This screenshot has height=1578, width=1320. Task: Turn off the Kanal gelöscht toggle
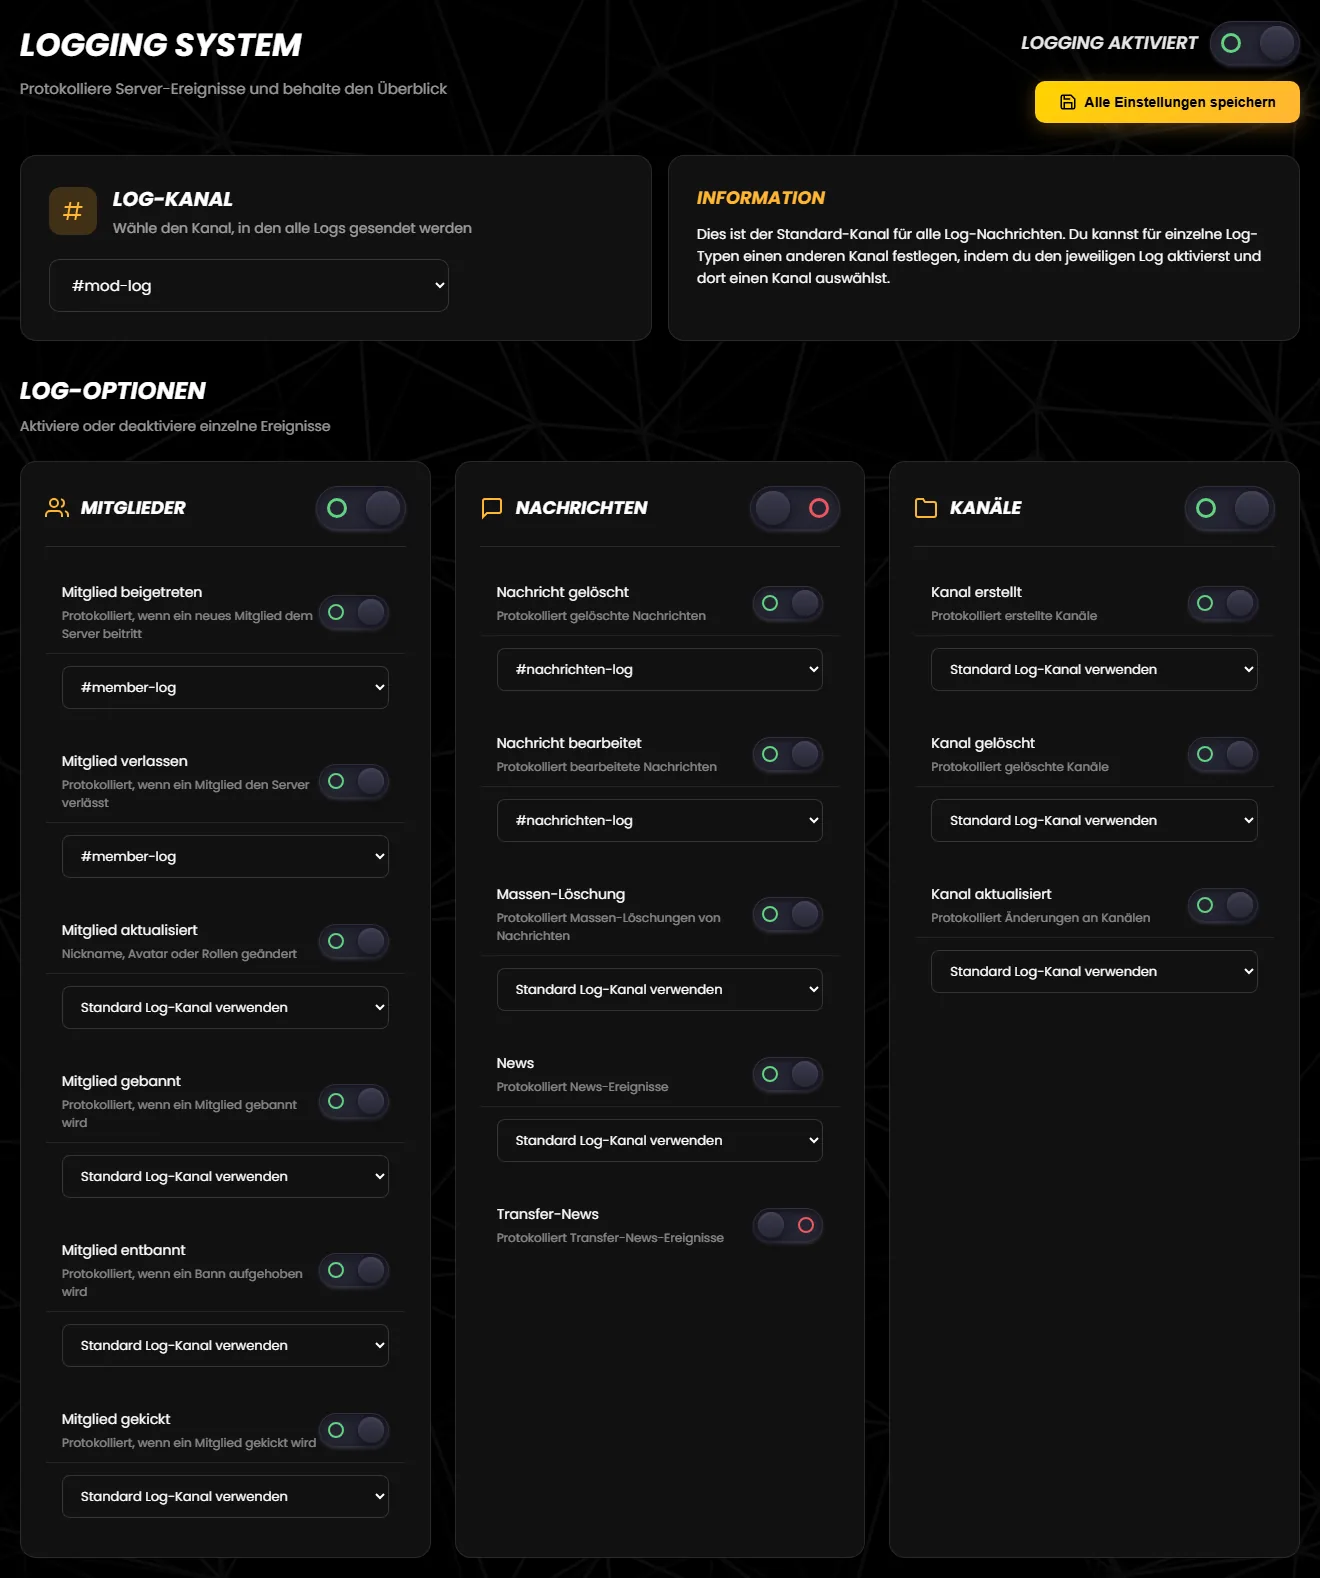1223,754
